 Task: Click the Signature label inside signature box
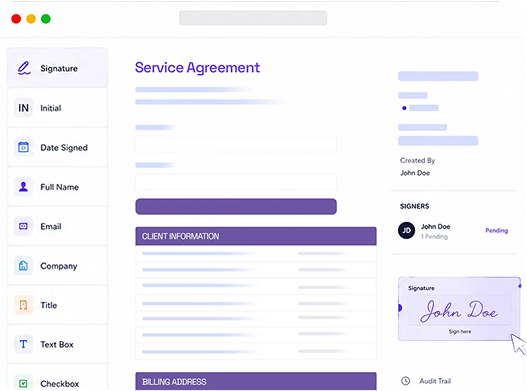(421, 288)
